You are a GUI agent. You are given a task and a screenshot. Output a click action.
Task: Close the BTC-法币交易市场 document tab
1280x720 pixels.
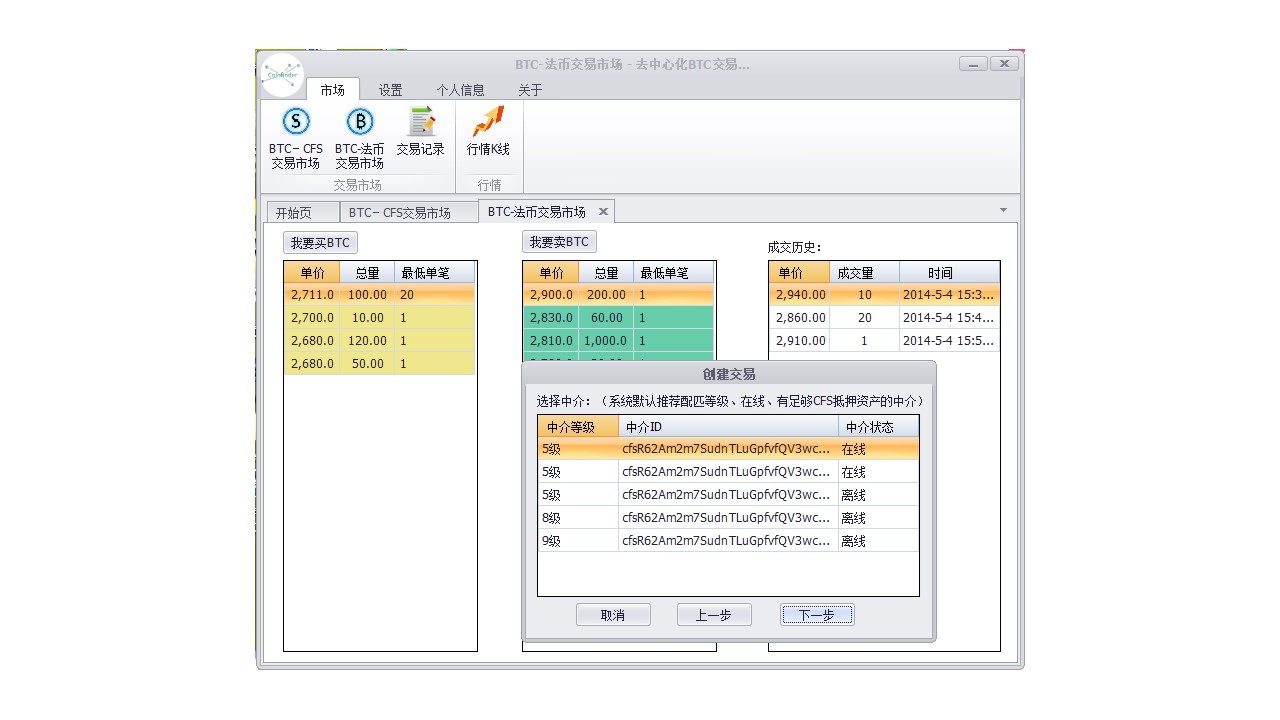603,212
